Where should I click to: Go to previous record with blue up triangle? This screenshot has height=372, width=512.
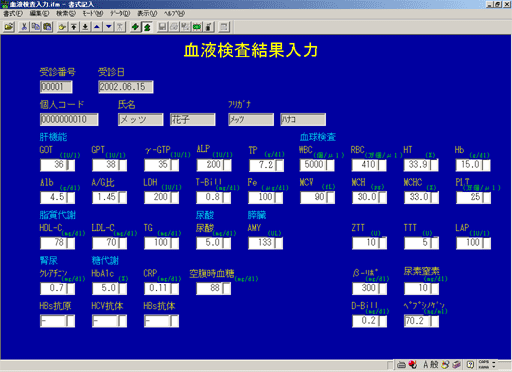tap(97, 27)
